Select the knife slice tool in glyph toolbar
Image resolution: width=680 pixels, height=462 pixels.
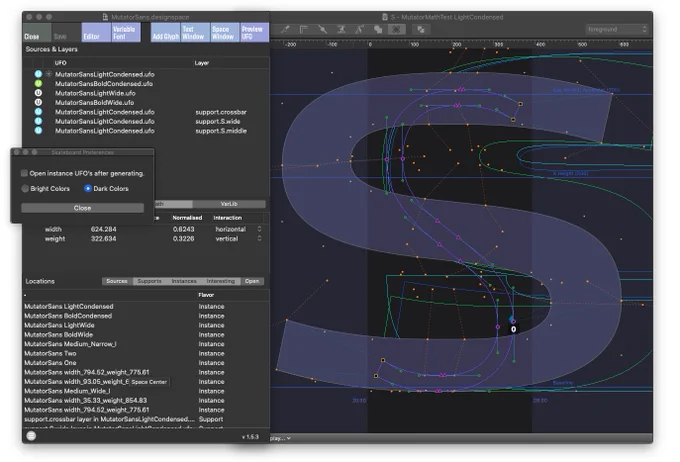pyautogui.click(x=322, y=29)
